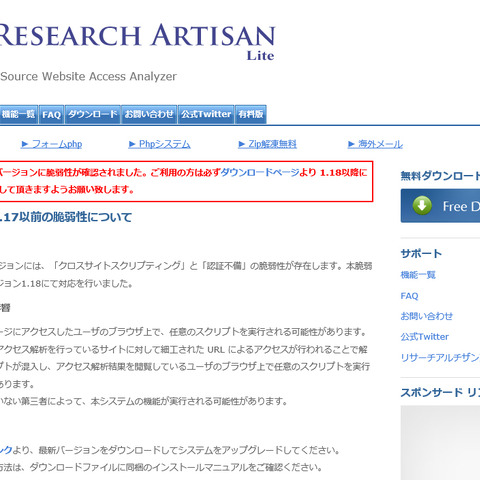Follow the 海外メール ad link

pos(375,144)
